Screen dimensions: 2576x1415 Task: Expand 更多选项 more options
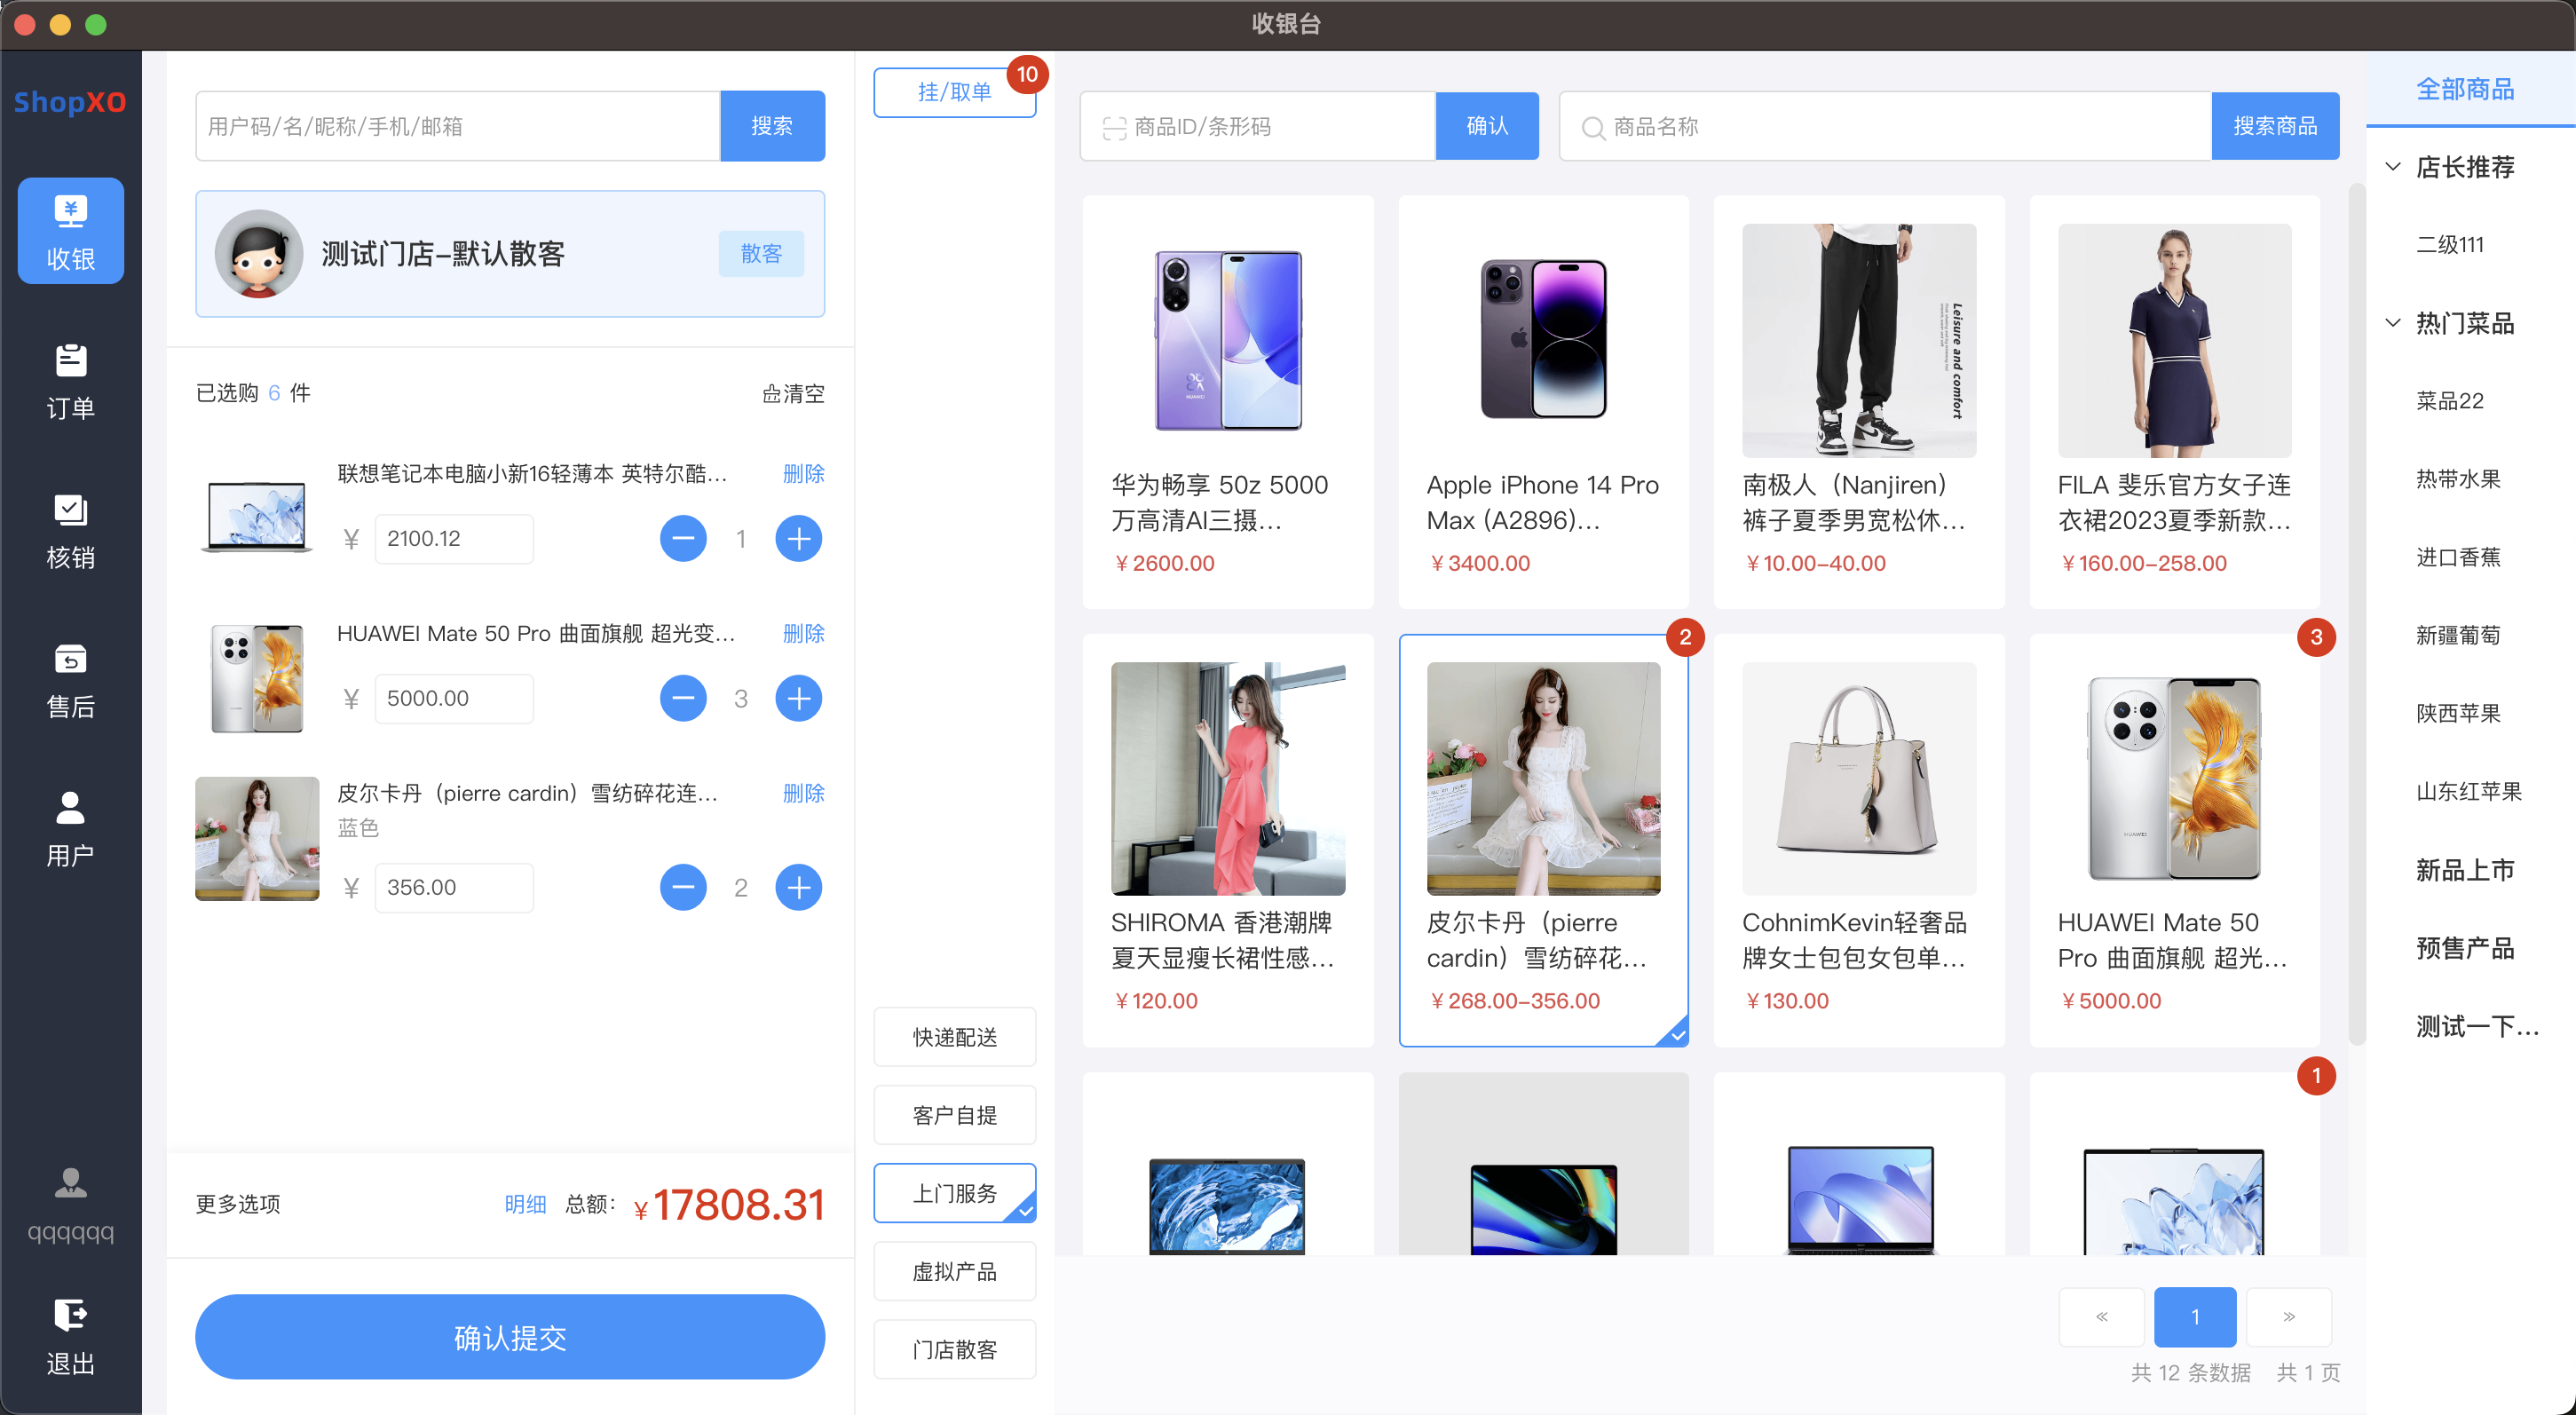pyautogui.click(x=238, y=1203)
